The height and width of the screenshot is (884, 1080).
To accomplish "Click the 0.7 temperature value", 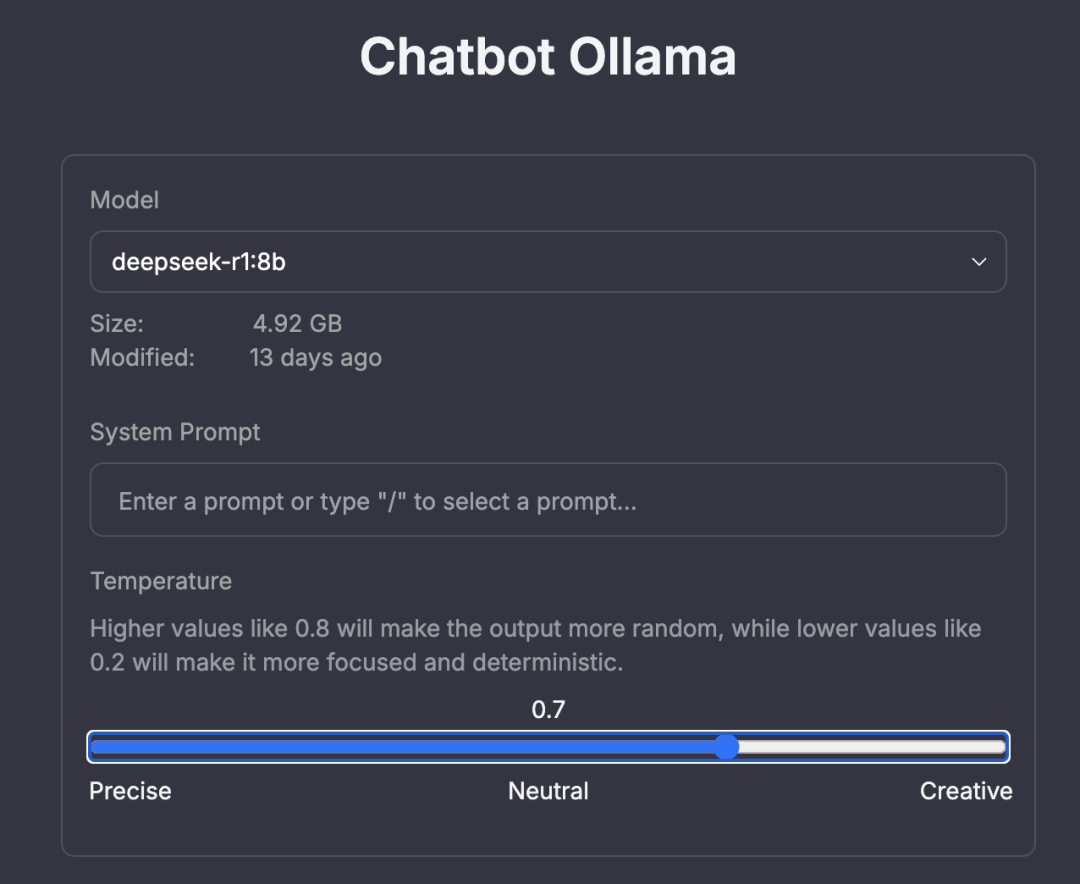I will 548,710.
